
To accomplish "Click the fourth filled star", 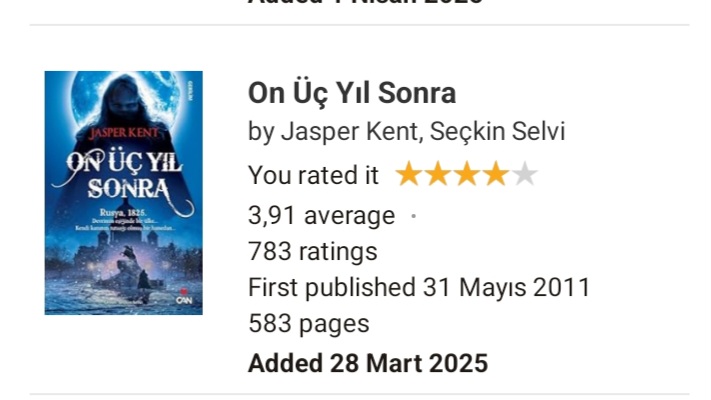I will coord(495,175).
